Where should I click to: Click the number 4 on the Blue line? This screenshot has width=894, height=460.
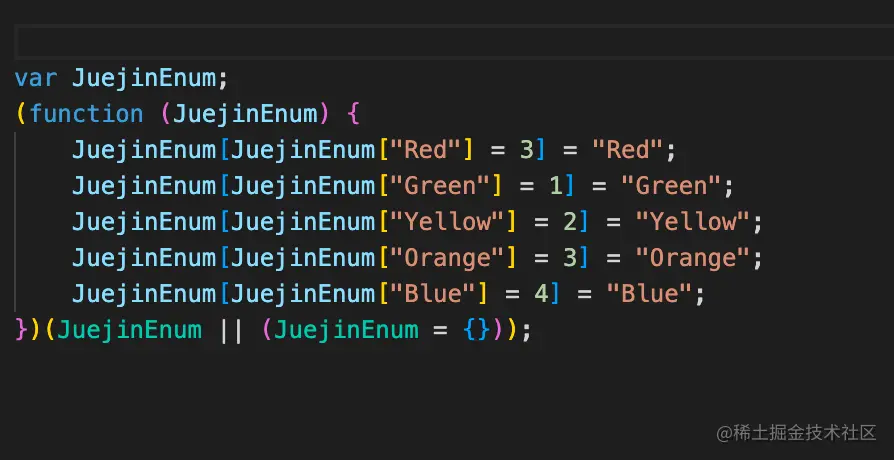point(541,294)
